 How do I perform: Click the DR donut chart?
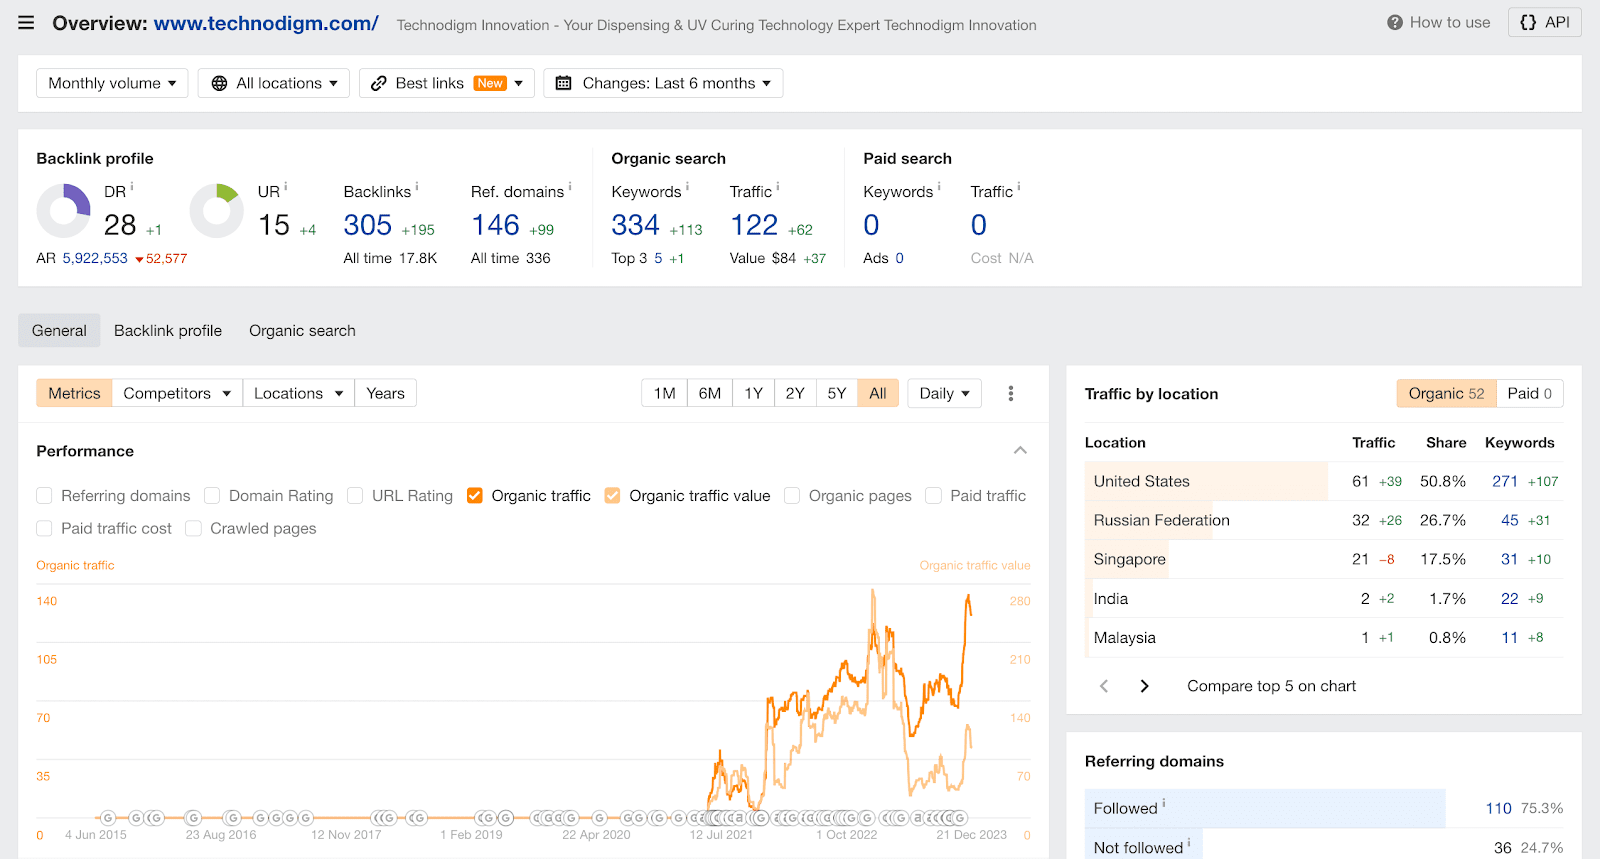(63, 211)
